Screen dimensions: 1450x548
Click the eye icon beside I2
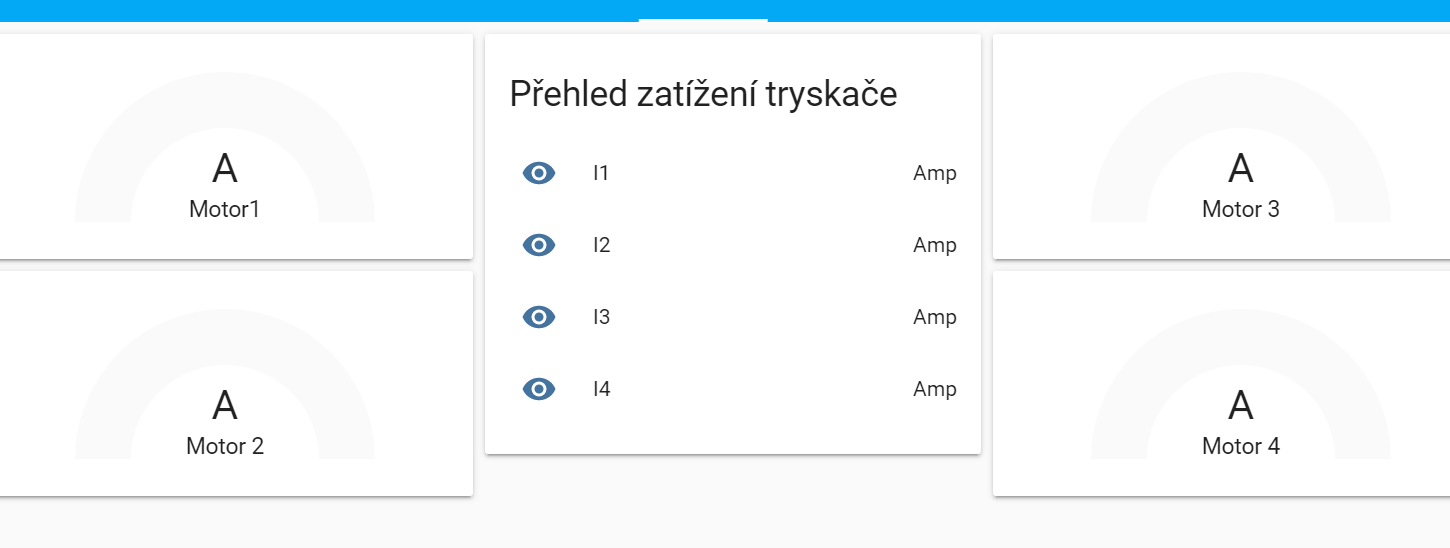pos(539,245)
